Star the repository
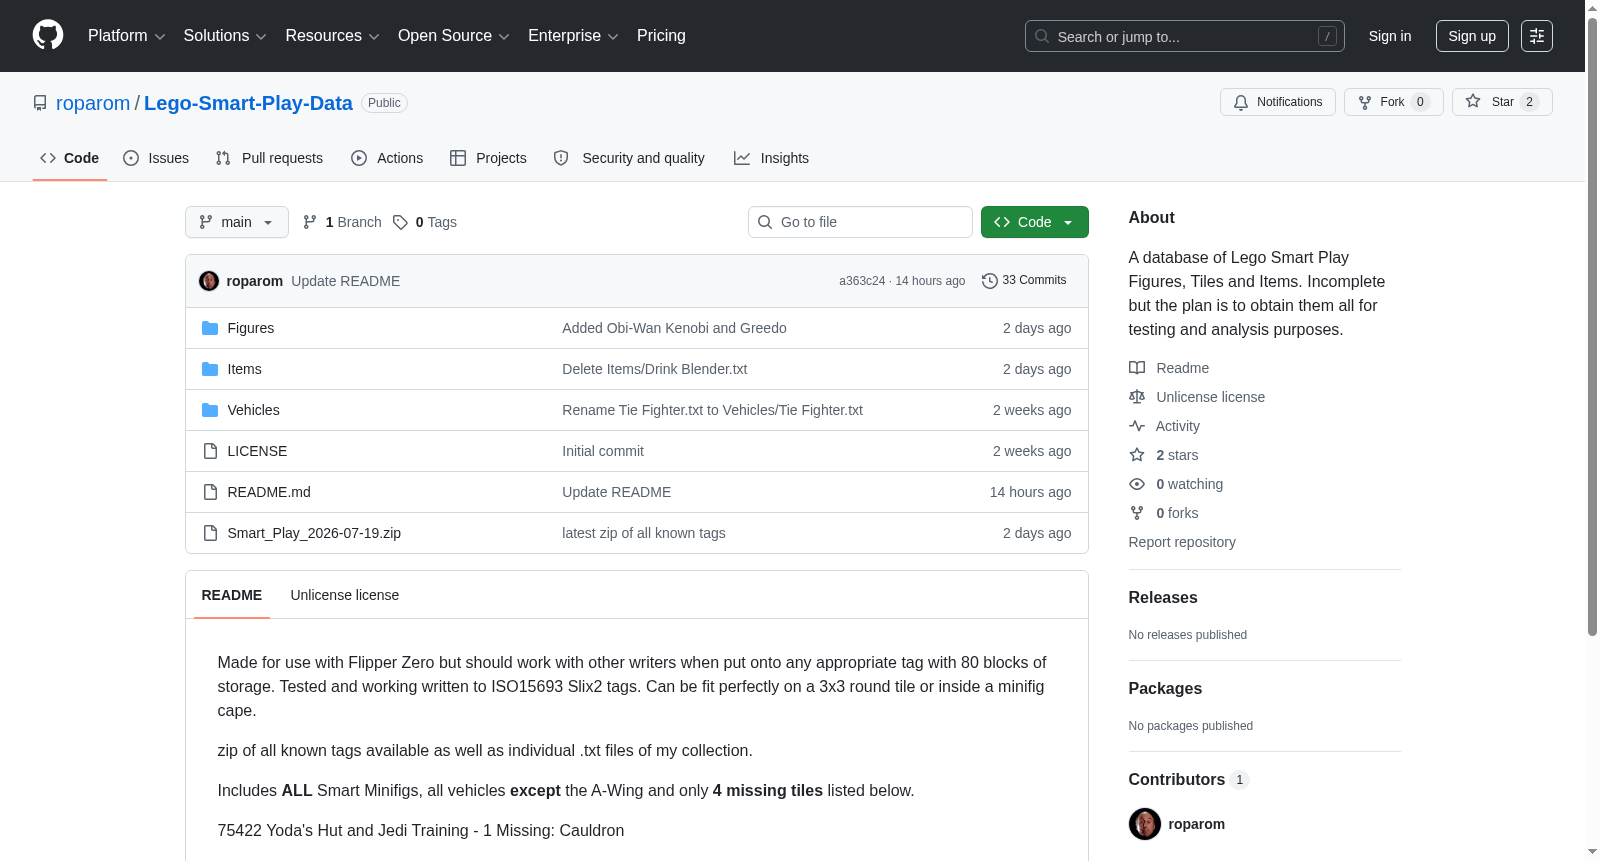The width and height of the screenshot is (1600, 861). (1502, 102)
